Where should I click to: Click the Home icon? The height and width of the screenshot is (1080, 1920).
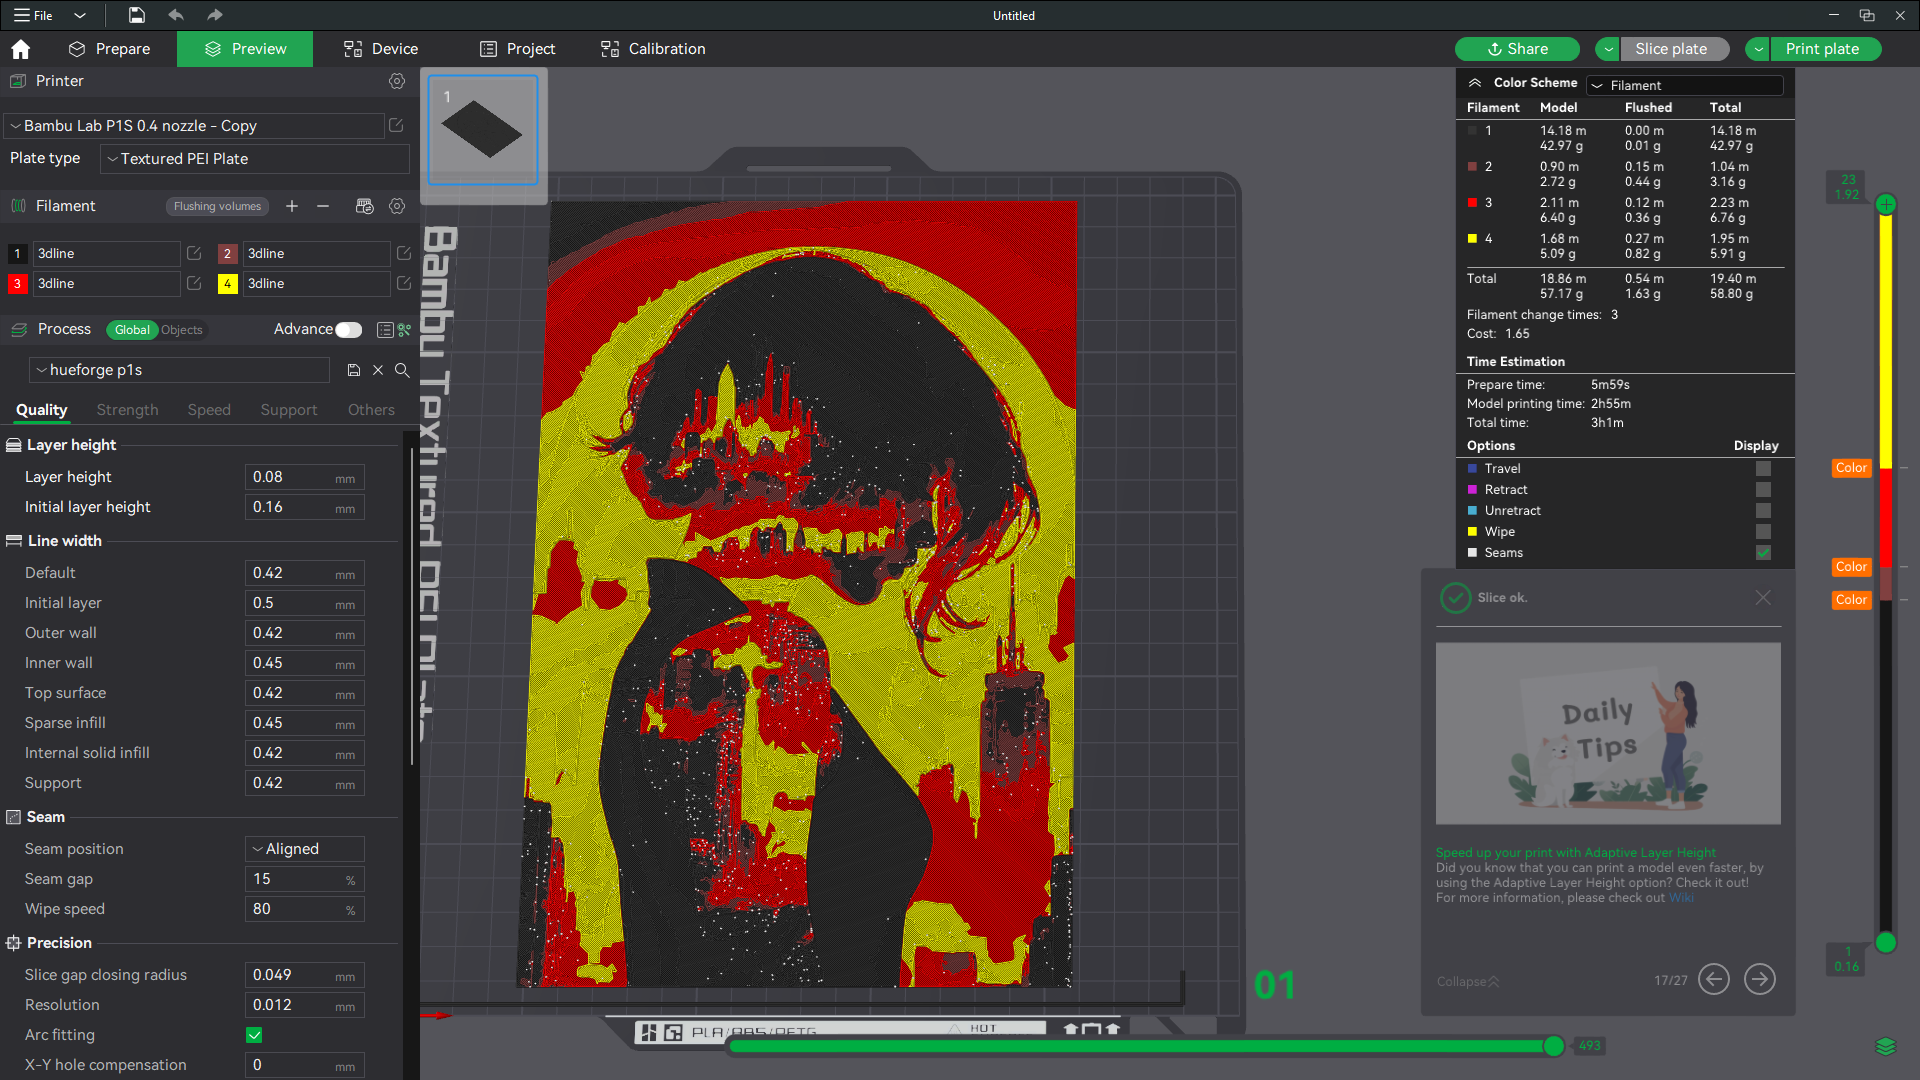[x=20, y=49]
